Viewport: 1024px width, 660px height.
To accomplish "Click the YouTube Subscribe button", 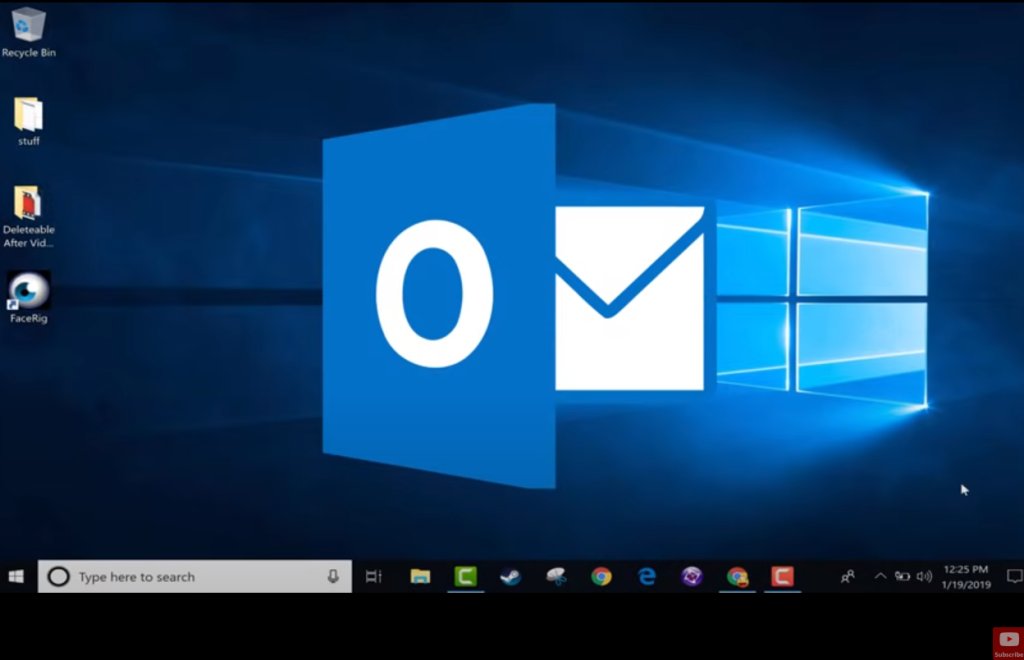I will 1008,642.
